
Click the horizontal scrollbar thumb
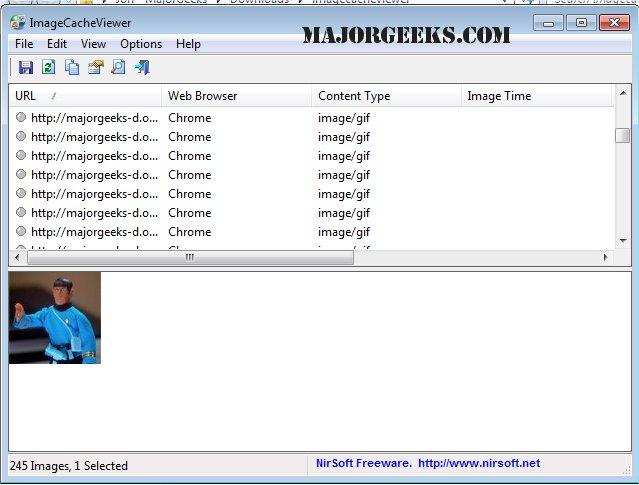pyautogui.click(x=190, y=257)
